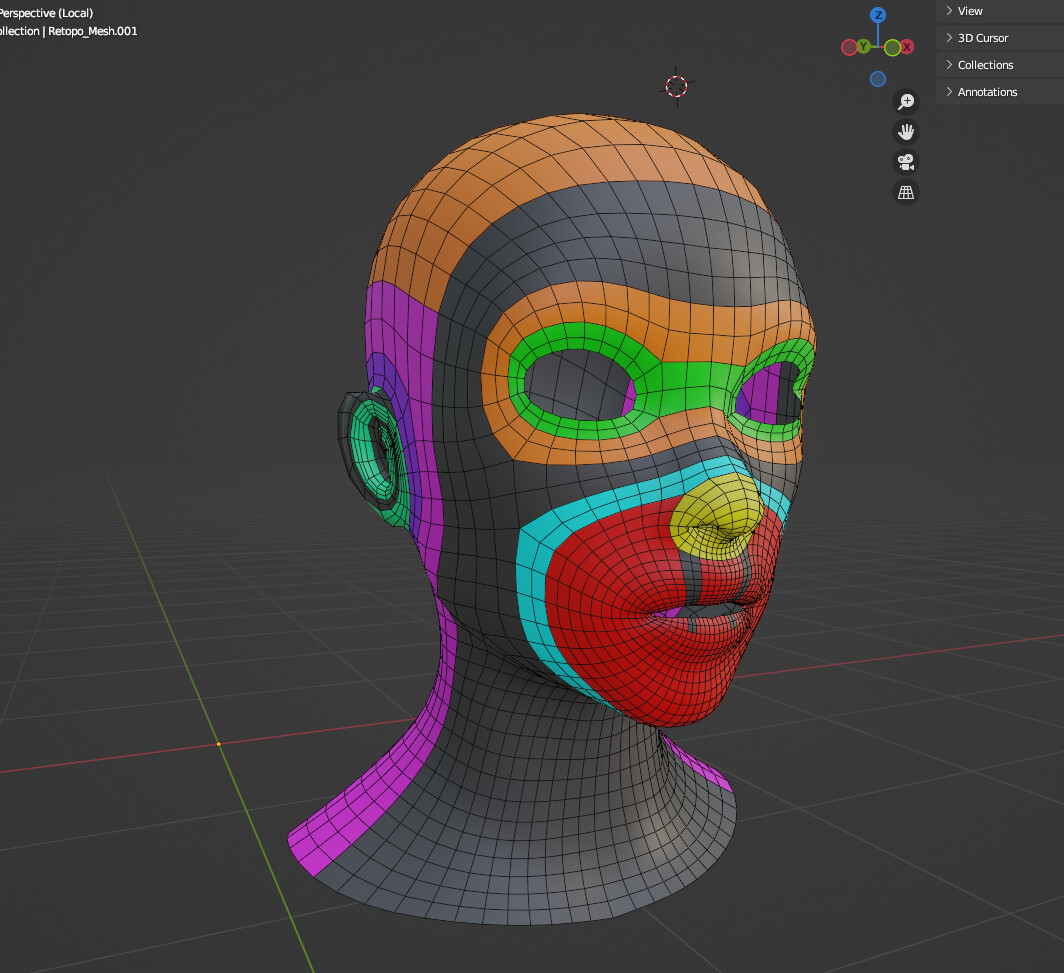Expand the Collections panel
Viewport: 1064px width, 973px height.
tap(984, 64)
